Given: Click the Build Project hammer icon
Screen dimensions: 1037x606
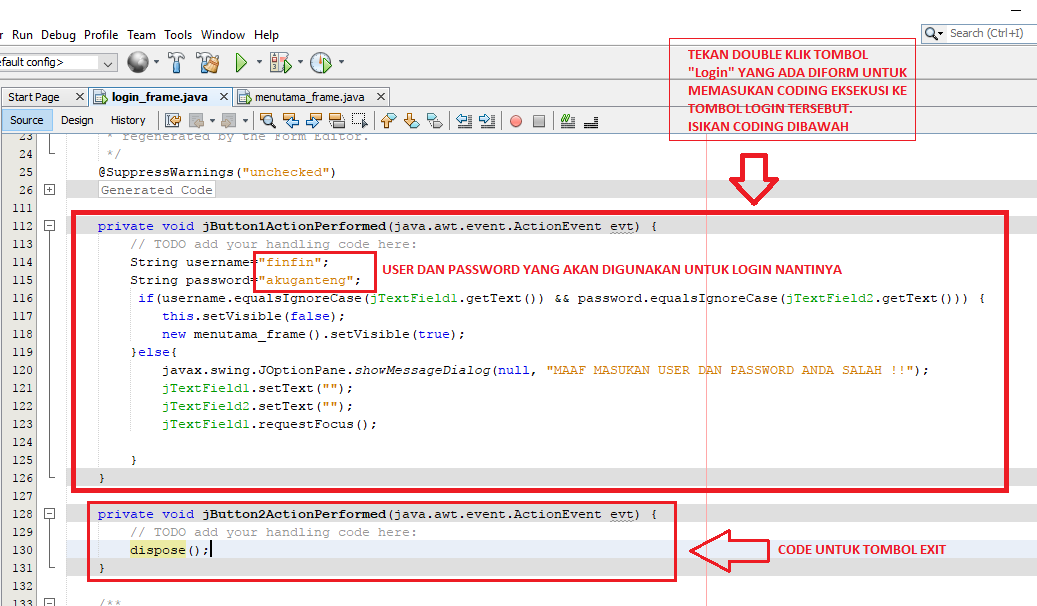Looking at the screenshot, I should pos(176,62).
